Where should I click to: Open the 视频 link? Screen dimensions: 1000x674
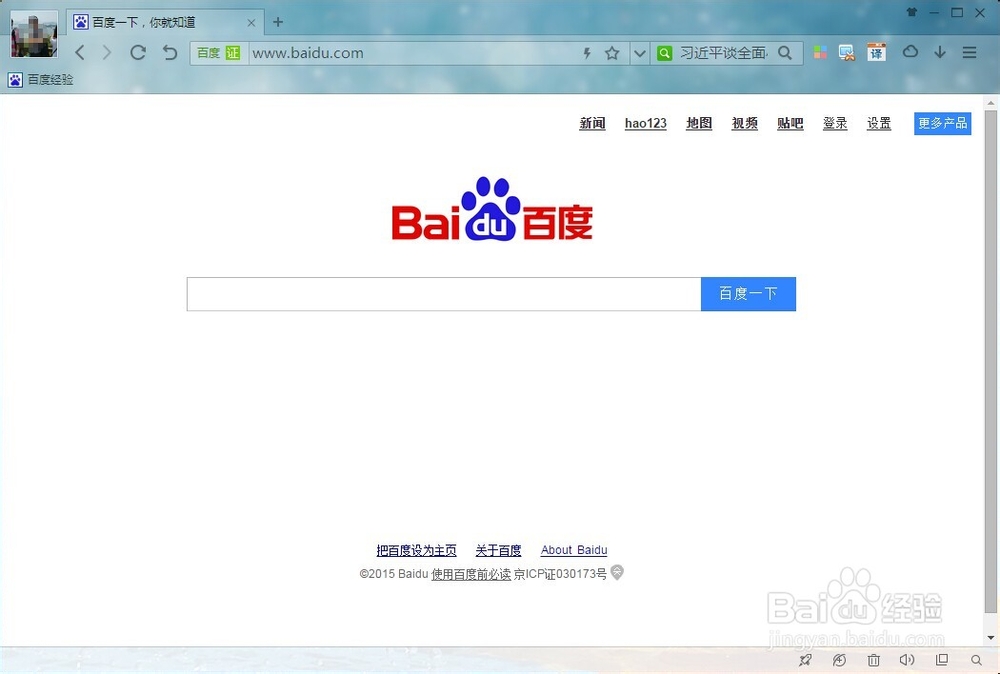pos(744,123)
